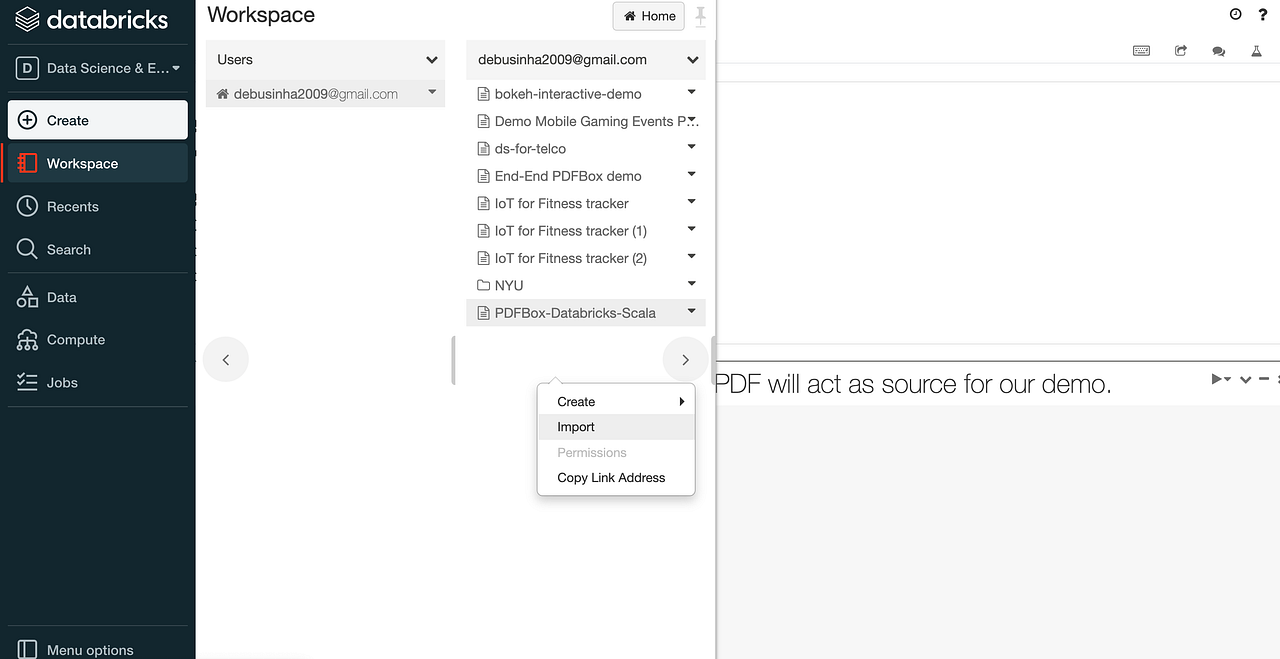Open the experiments flask icon
Image resolution: width=1280 pixels, height=659 pixels.
pyautogui.click(x=1256, y=51)
